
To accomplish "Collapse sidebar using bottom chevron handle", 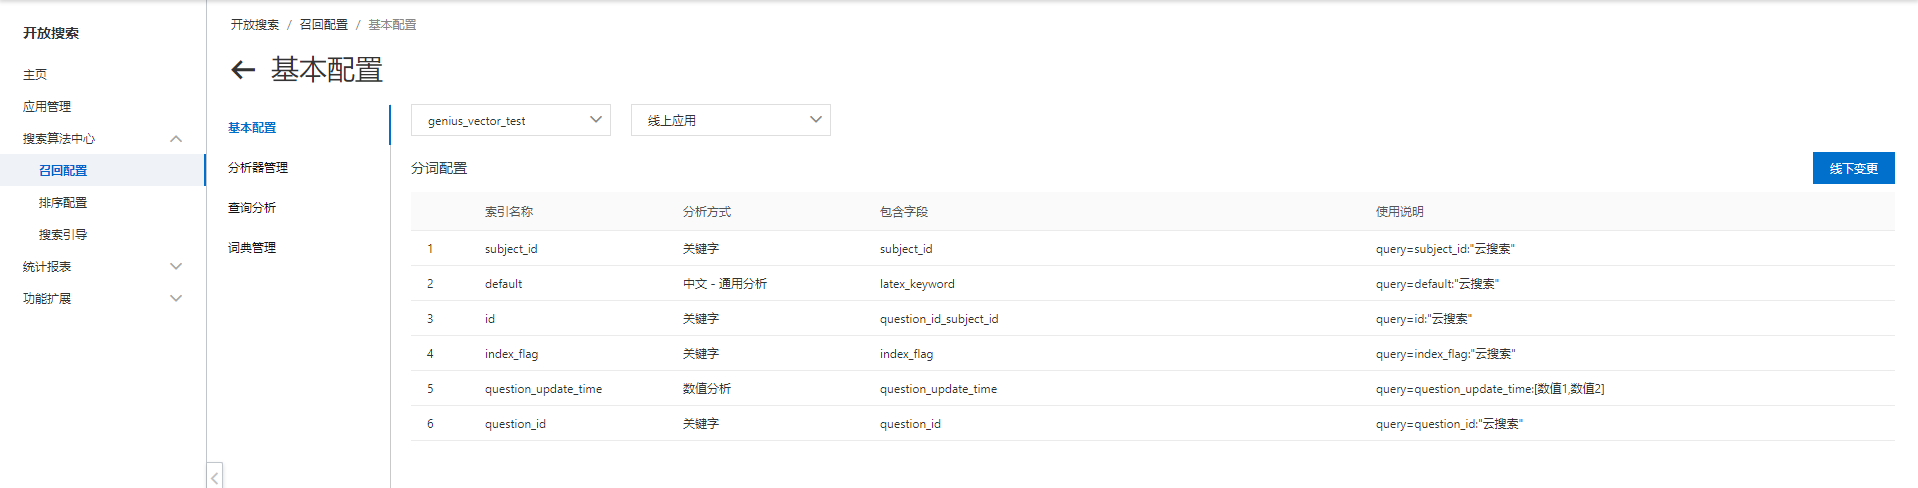I will coord(215,477).
